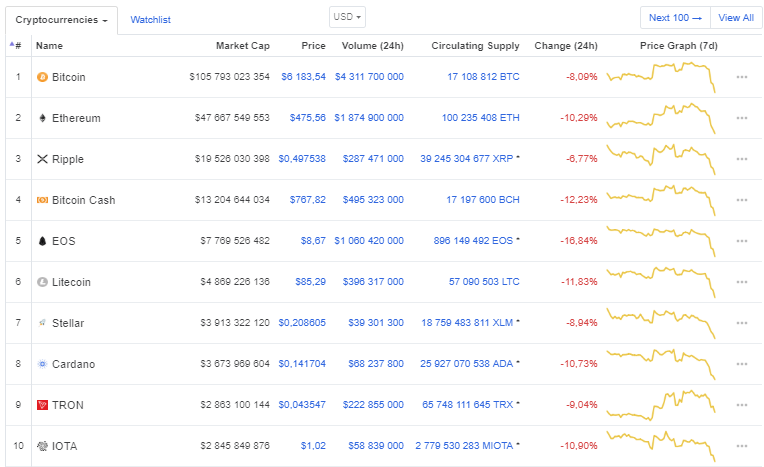Open the Ethereum name link
This screenshot has height=467, width=764.
[x=76, y=118]
